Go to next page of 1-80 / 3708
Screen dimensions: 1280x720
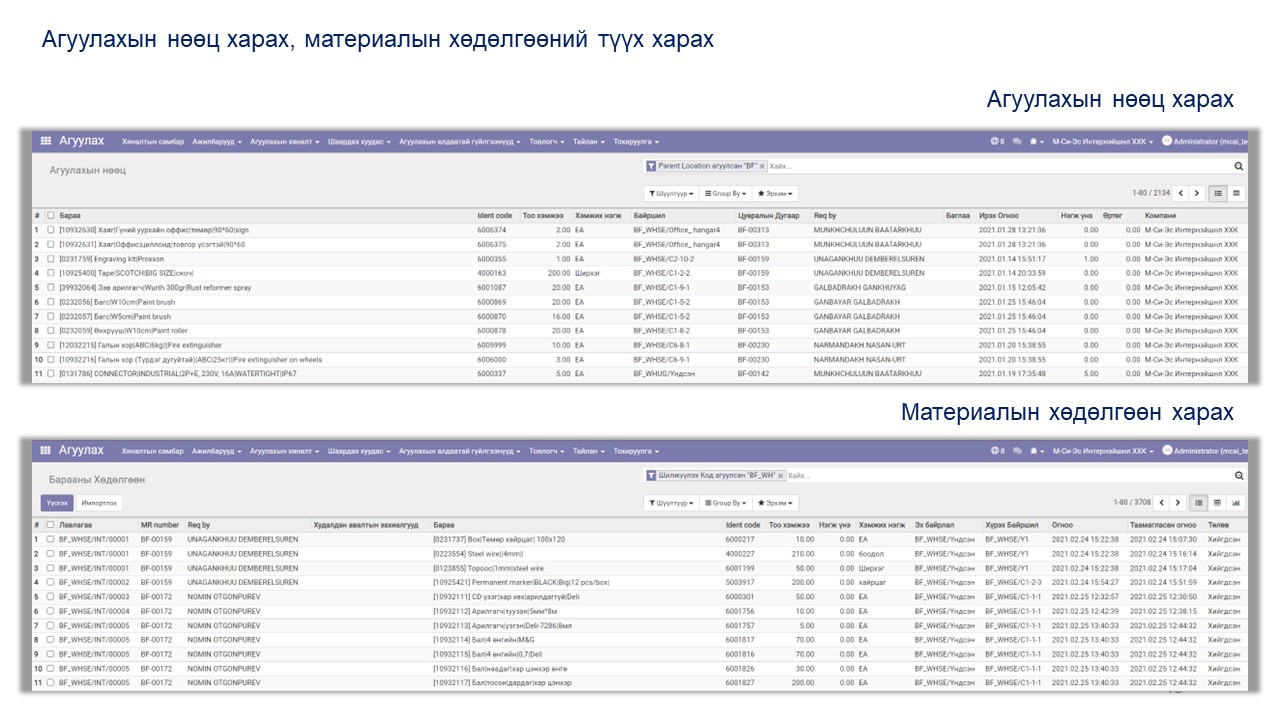click(1178, 502)
